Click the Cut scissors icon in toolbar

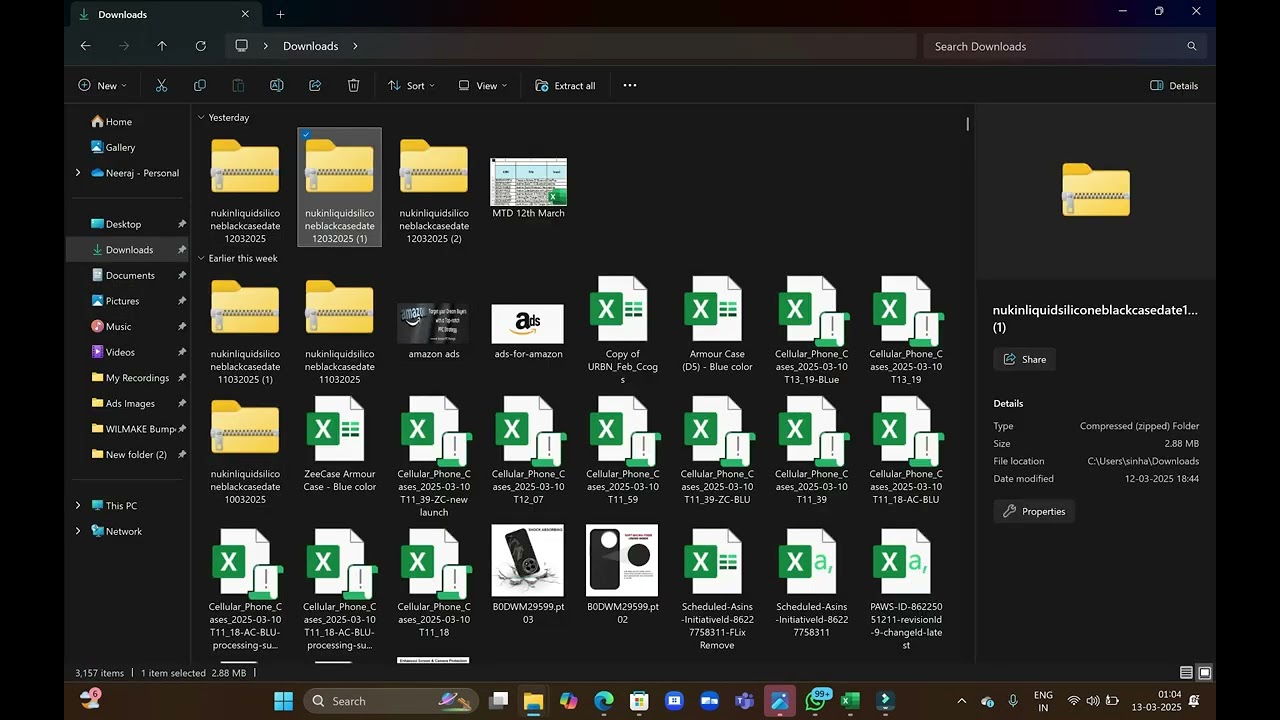pyautogui.click(x=161, y=86)
